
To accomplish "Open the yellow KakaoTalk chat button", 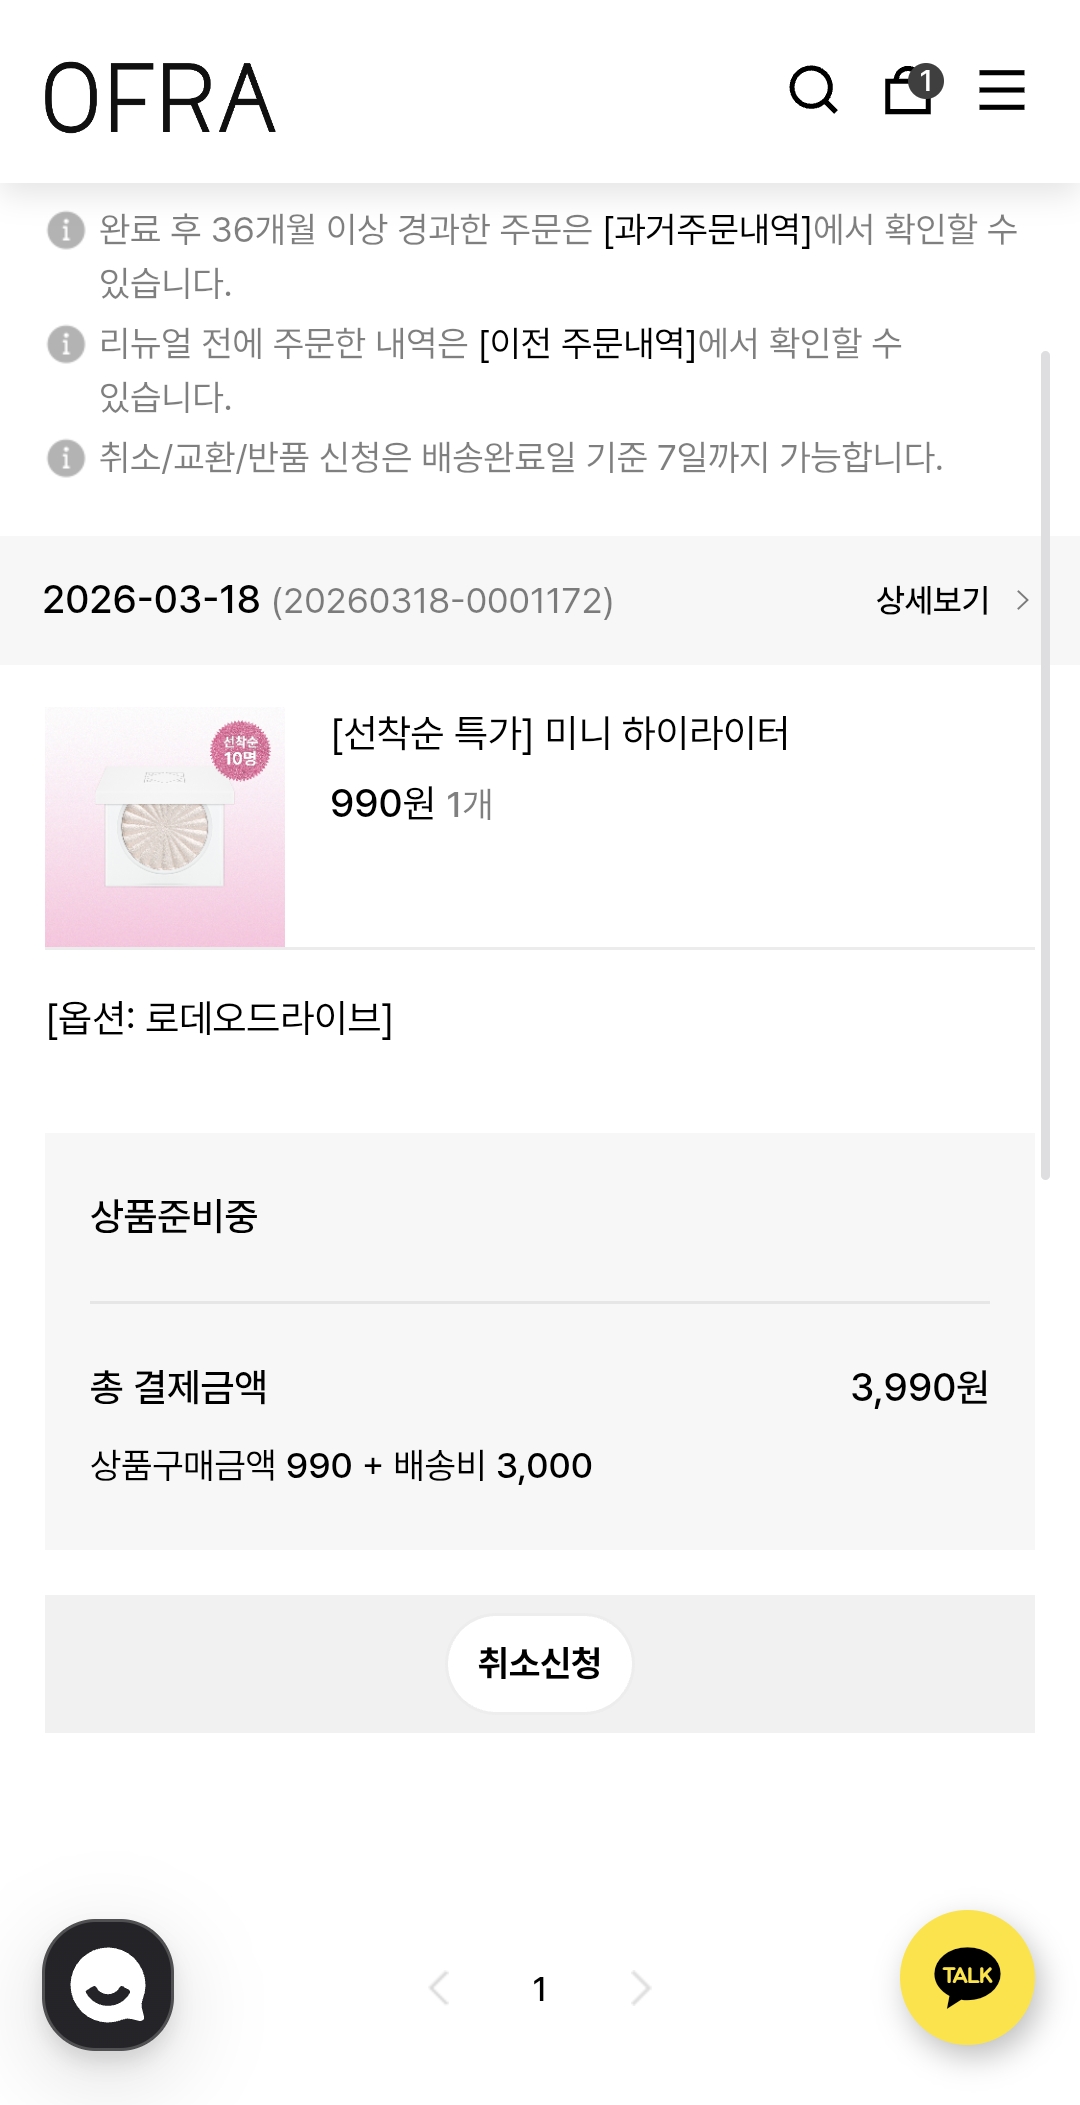I will pyautogui.click(x=967, y=1977).
